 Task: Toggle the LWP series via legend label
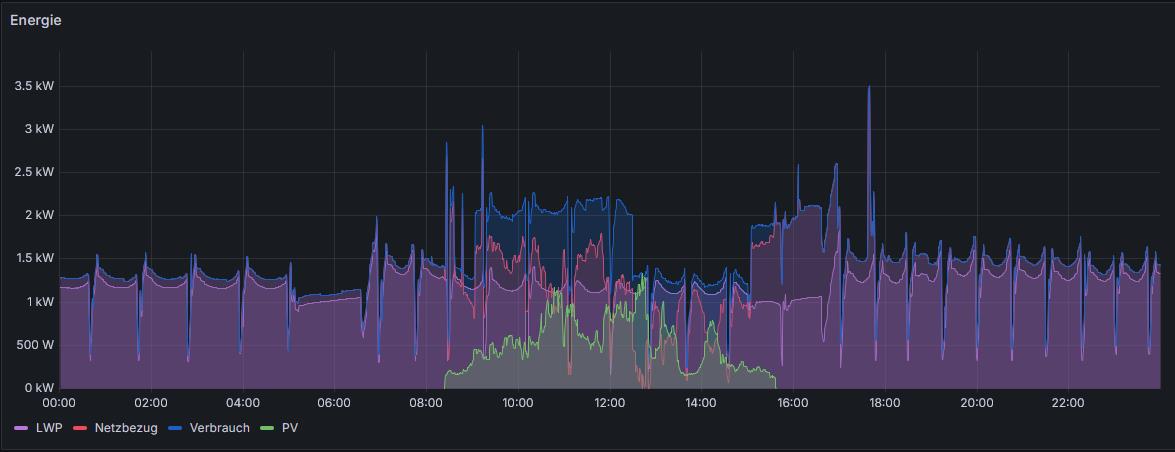[49, 428]
